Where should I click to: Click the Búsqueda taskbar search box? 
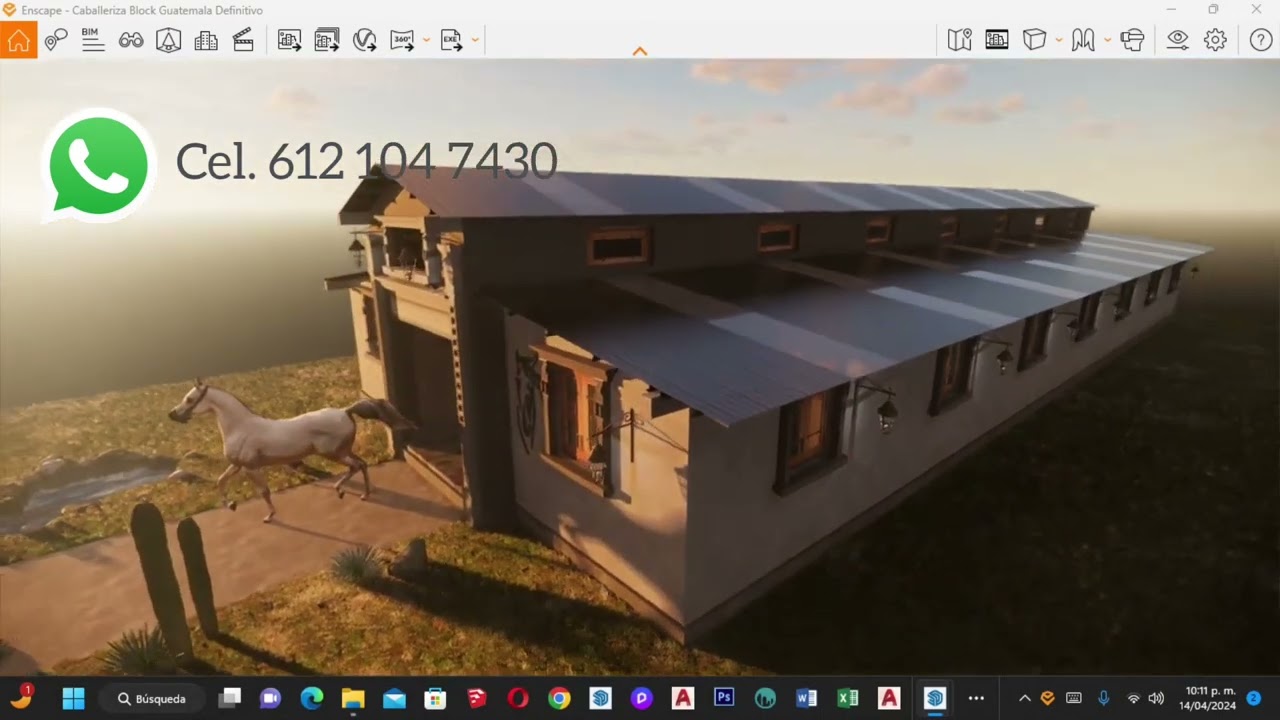click(x=153, y=698)
